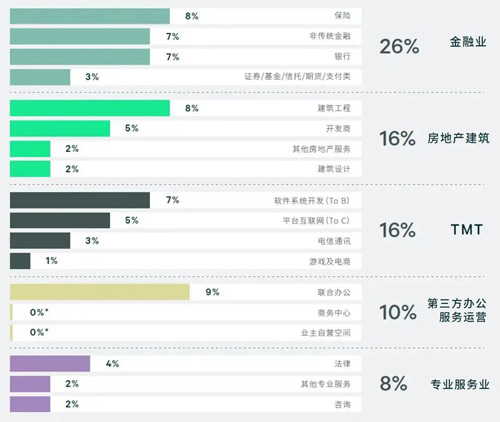Select the 非传统金融 7% bar
Image resolution: width=500 pixels, height=422 pixels.
point(80,36)
